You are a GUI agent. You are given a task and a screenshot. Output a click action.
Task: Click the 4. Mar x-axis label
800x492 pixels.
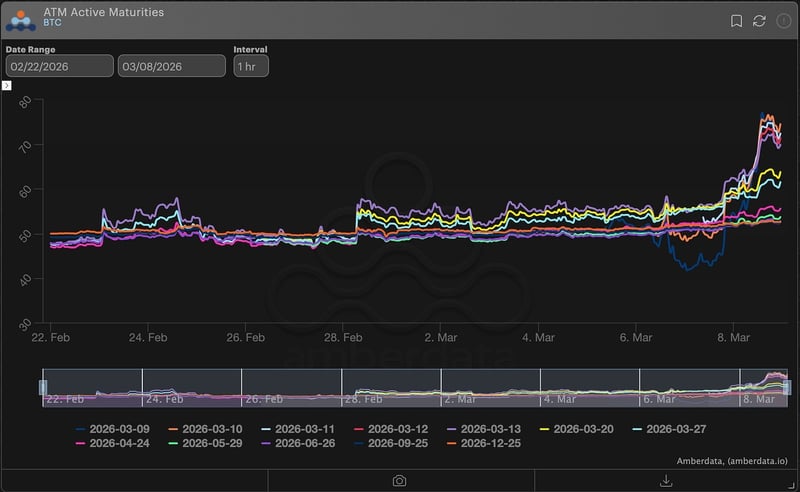tap(538, 337)
